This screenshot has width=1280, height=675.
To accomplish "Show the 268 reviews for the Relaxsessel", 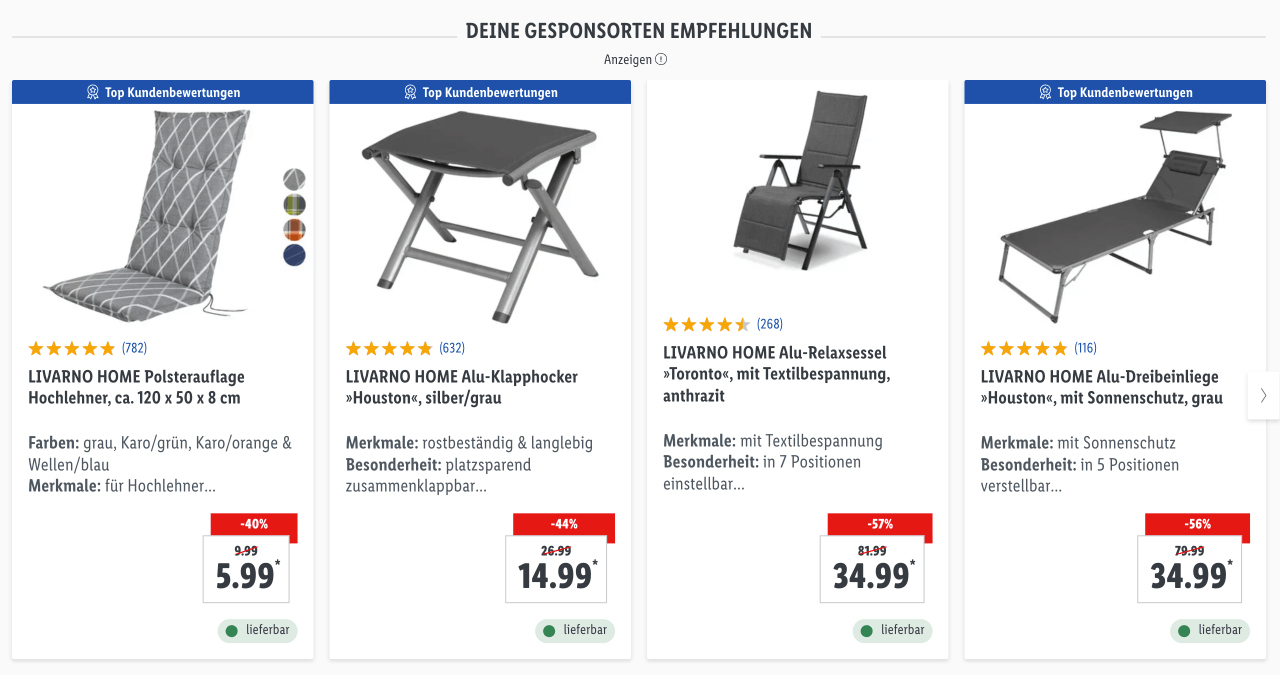I will [770, 324].
